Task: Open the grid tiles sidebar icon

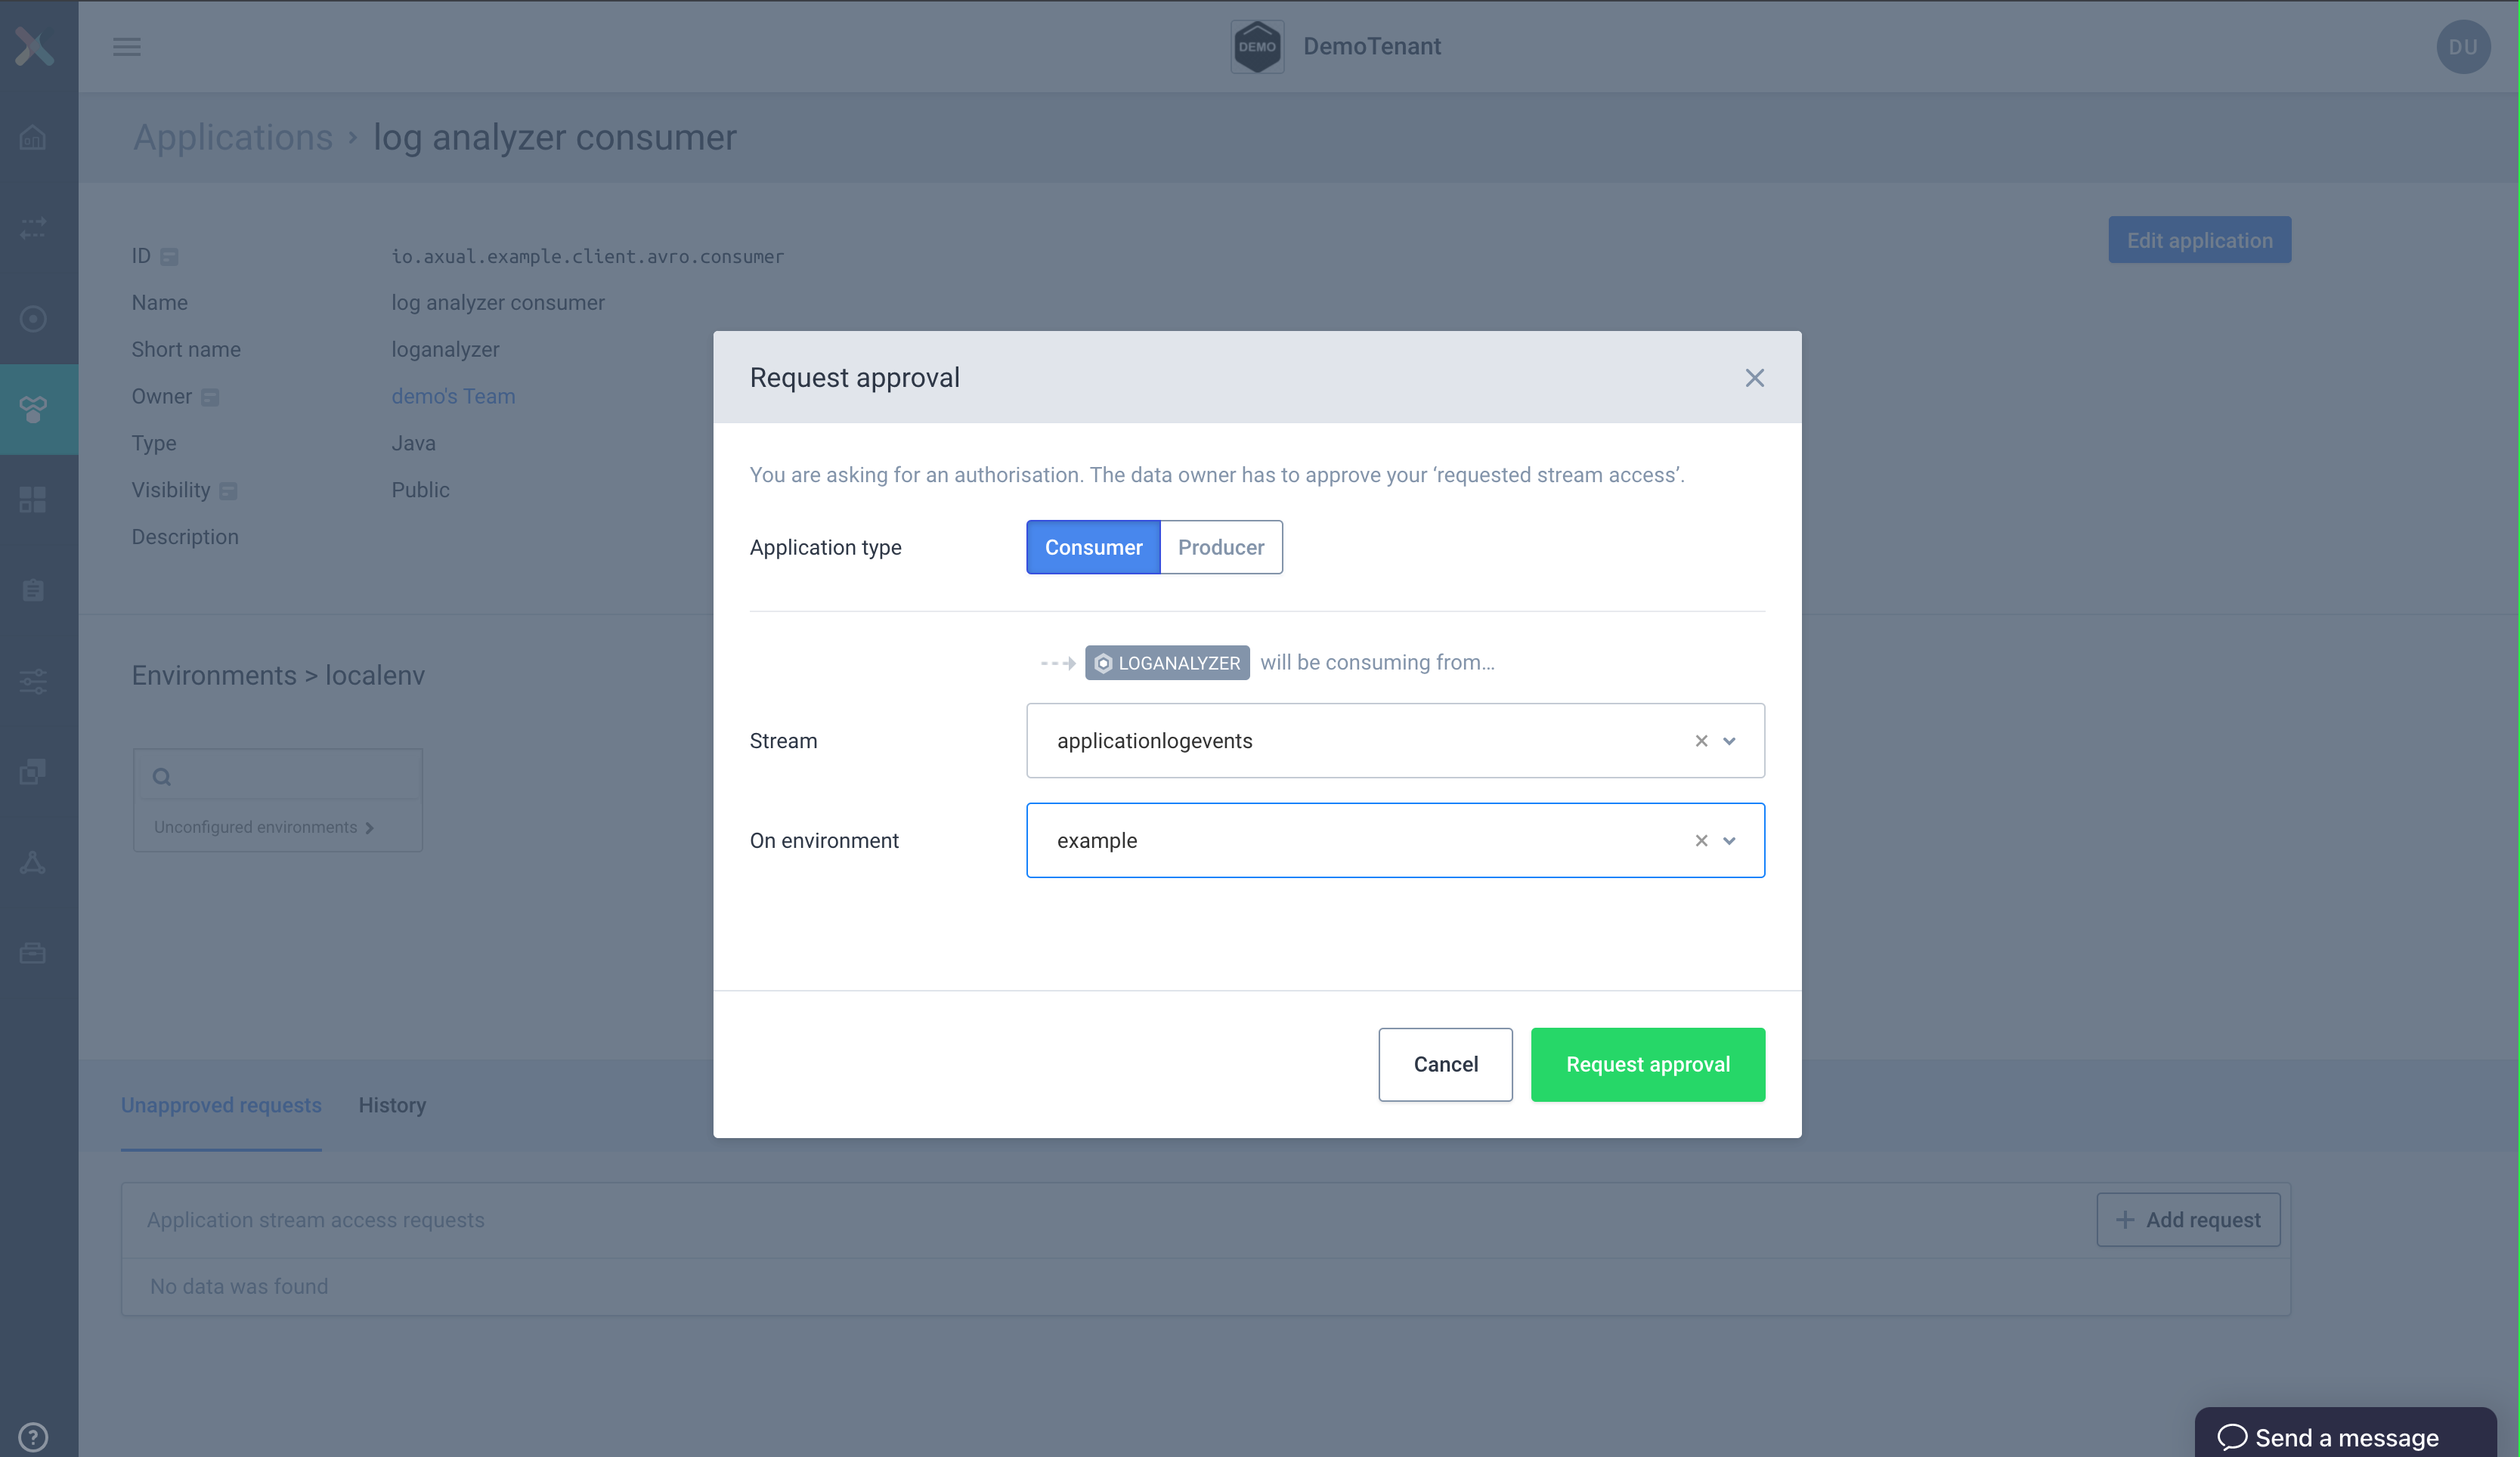Action: (x=33, y=500)
